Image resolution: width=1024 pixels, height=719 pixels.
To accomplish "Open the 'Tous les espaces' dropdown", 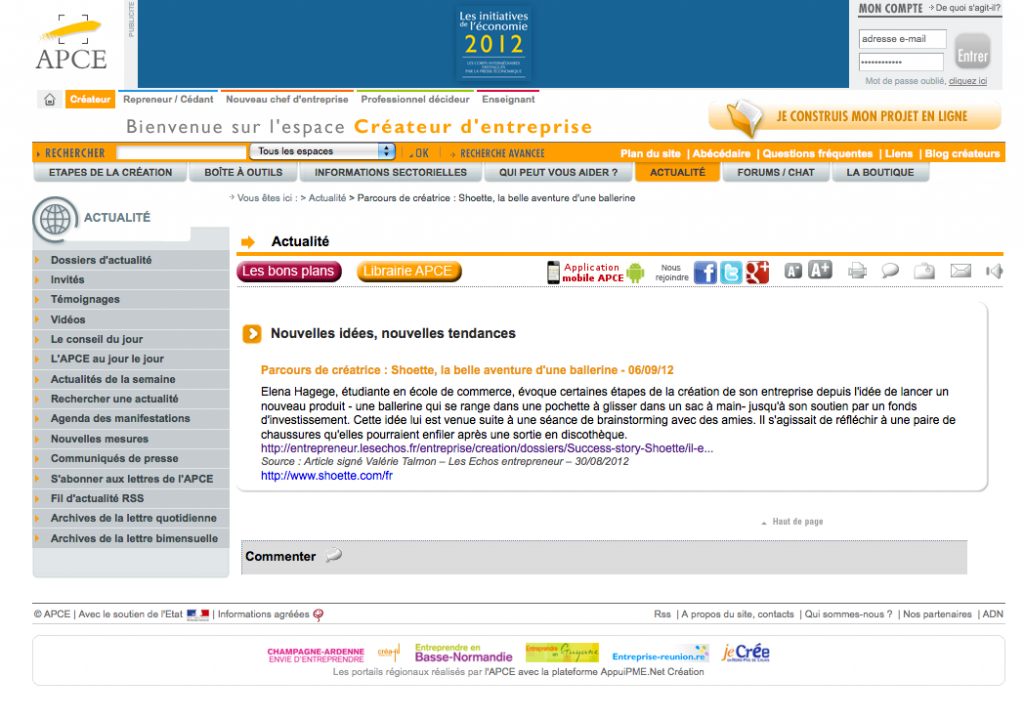I will pyautogui.click(x=322, y=152).
